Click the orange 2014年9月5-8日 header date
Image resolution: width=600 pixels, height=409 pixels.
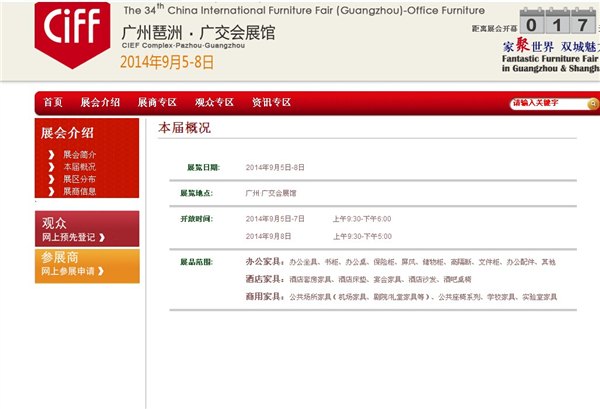click(x=167, y=62)
